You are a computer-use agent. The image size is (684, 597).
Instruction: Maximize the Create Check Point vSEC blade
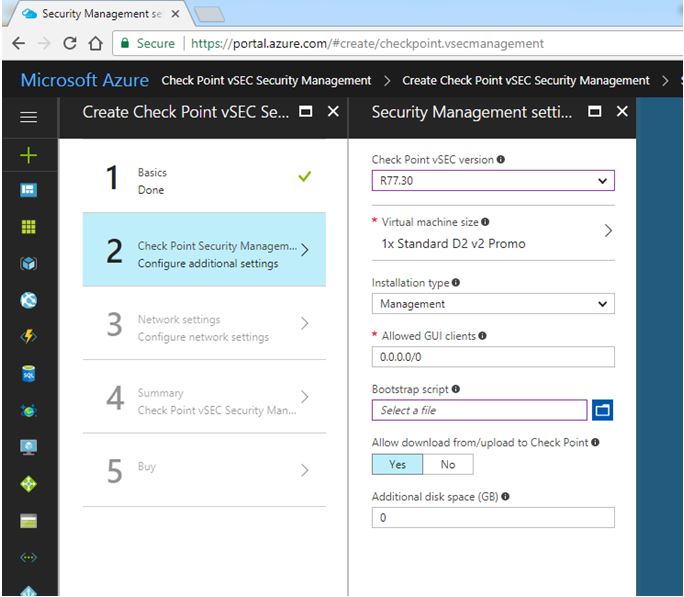[x=305, y=112]
